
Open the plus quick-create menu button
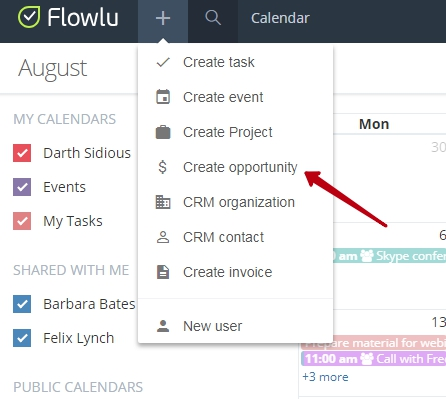[163, 18]
